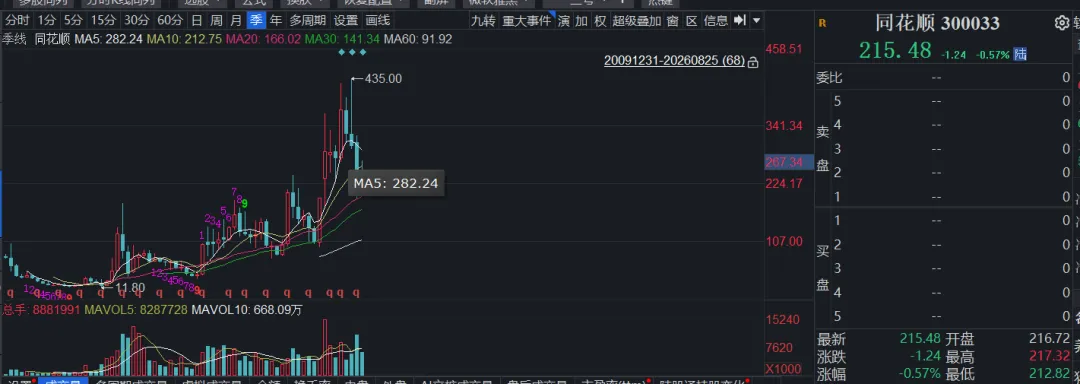Click the lock icon beside date range

point(753,62)
